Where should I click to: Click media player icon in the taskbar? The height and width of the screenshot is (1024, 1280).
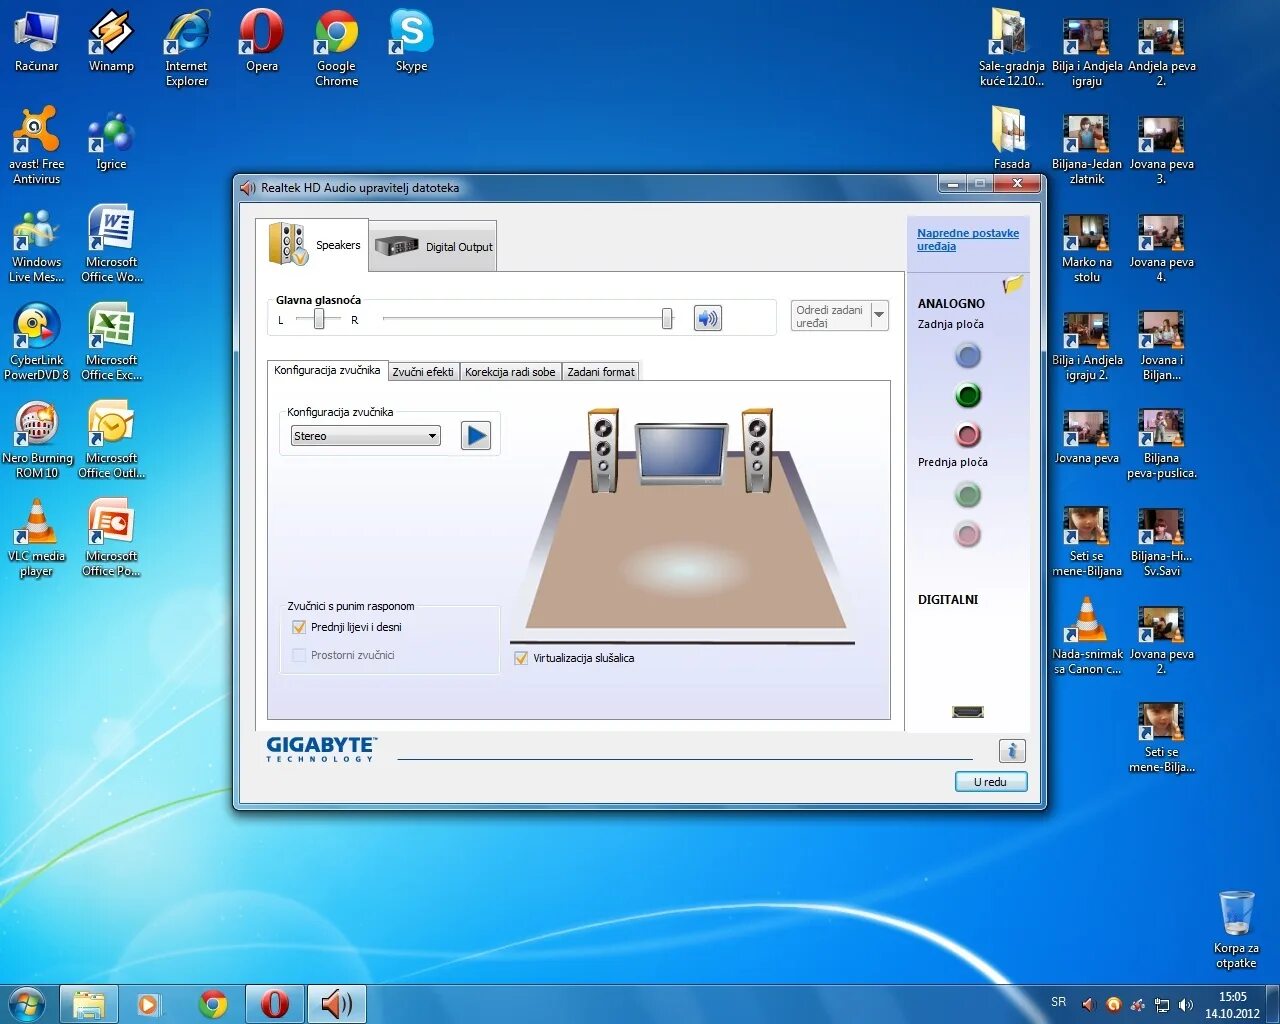pos(150,1004)
